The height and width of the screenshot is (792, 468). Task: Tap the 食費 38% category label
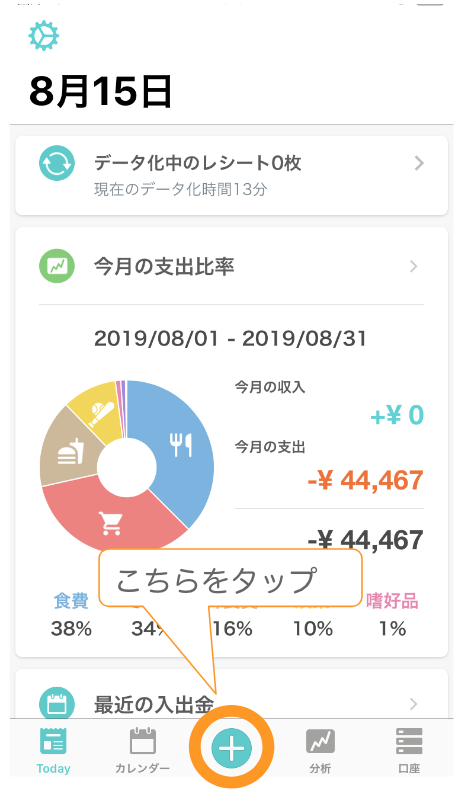click(71, 615)
